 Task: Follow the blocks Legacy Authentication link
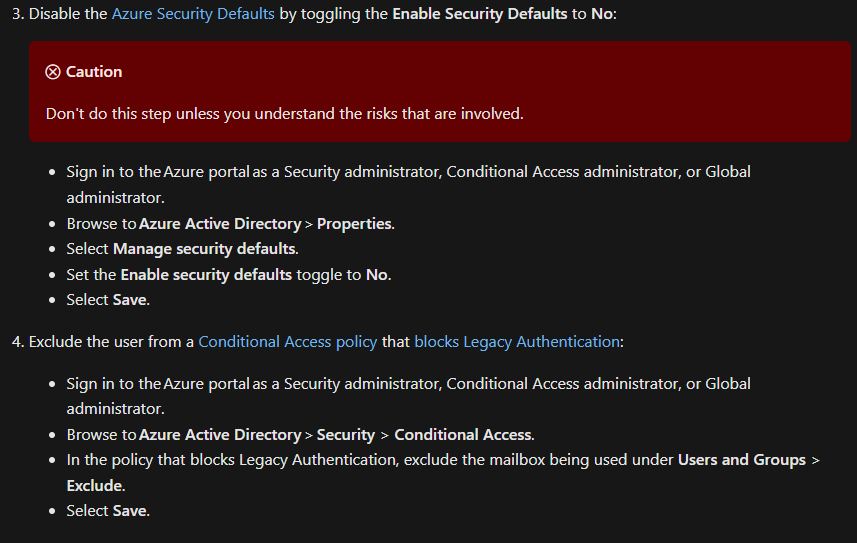click(517, 342)
